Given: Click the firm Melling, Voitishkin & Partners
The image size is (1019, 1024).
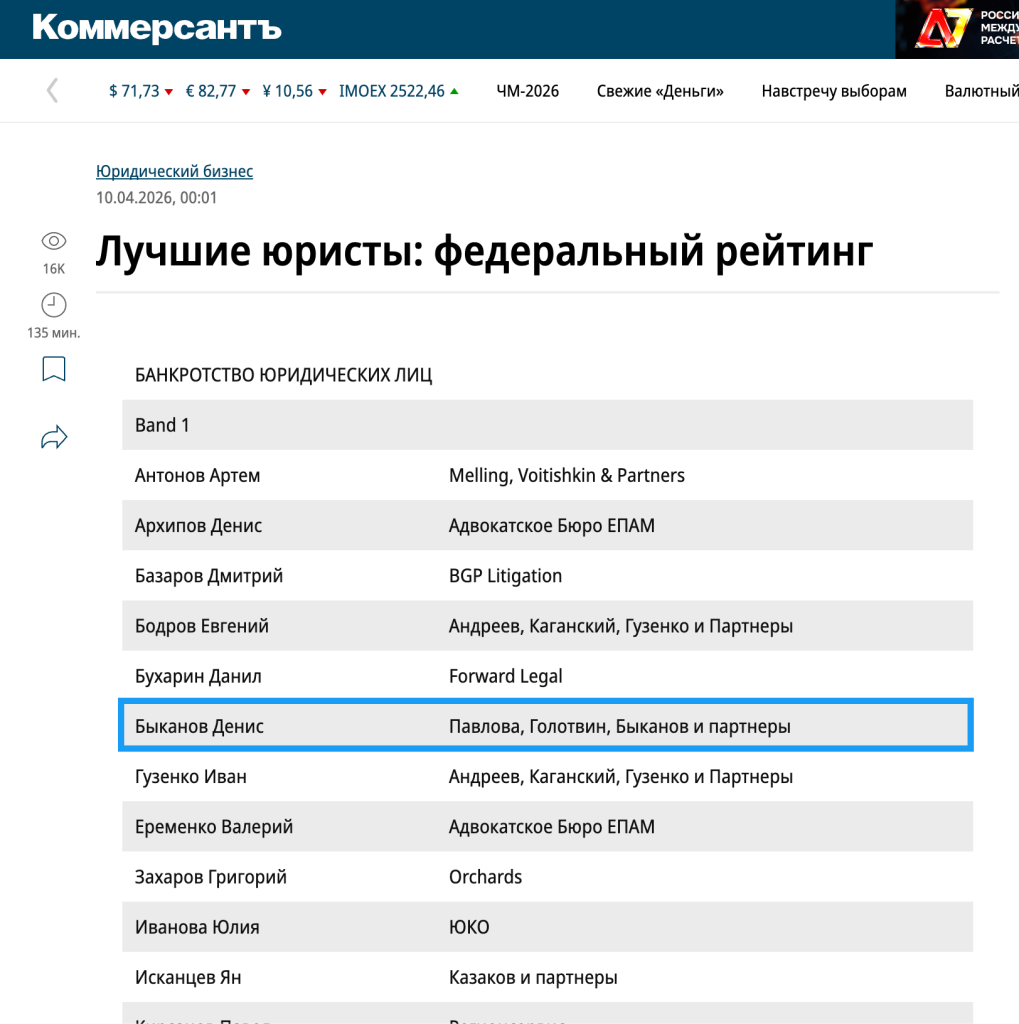Looking at the screenshot, I should pos(566,475).
